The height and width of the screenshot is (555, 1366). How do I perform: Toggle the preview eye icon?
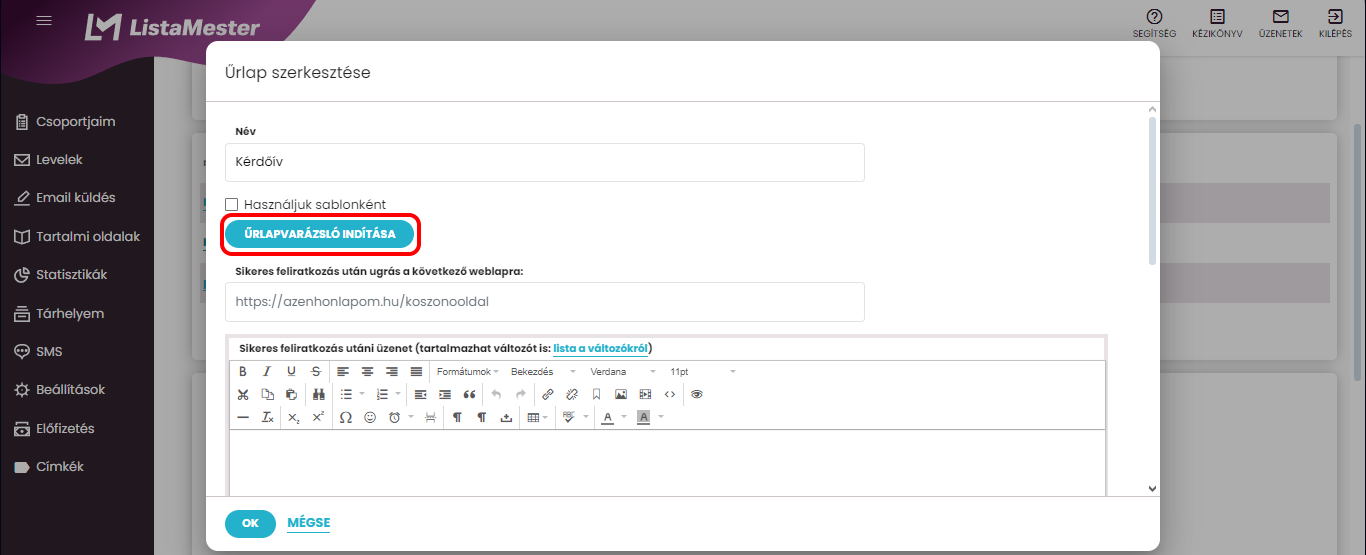tap(697, 394)
